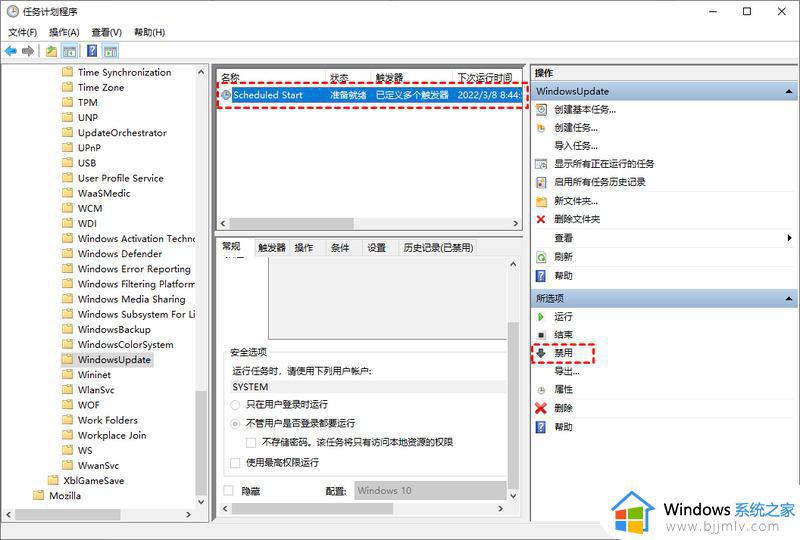The height and width of the screenshot is (540, 800).
Task: Select the WaaSMedic folder
Action: point(104,193)
